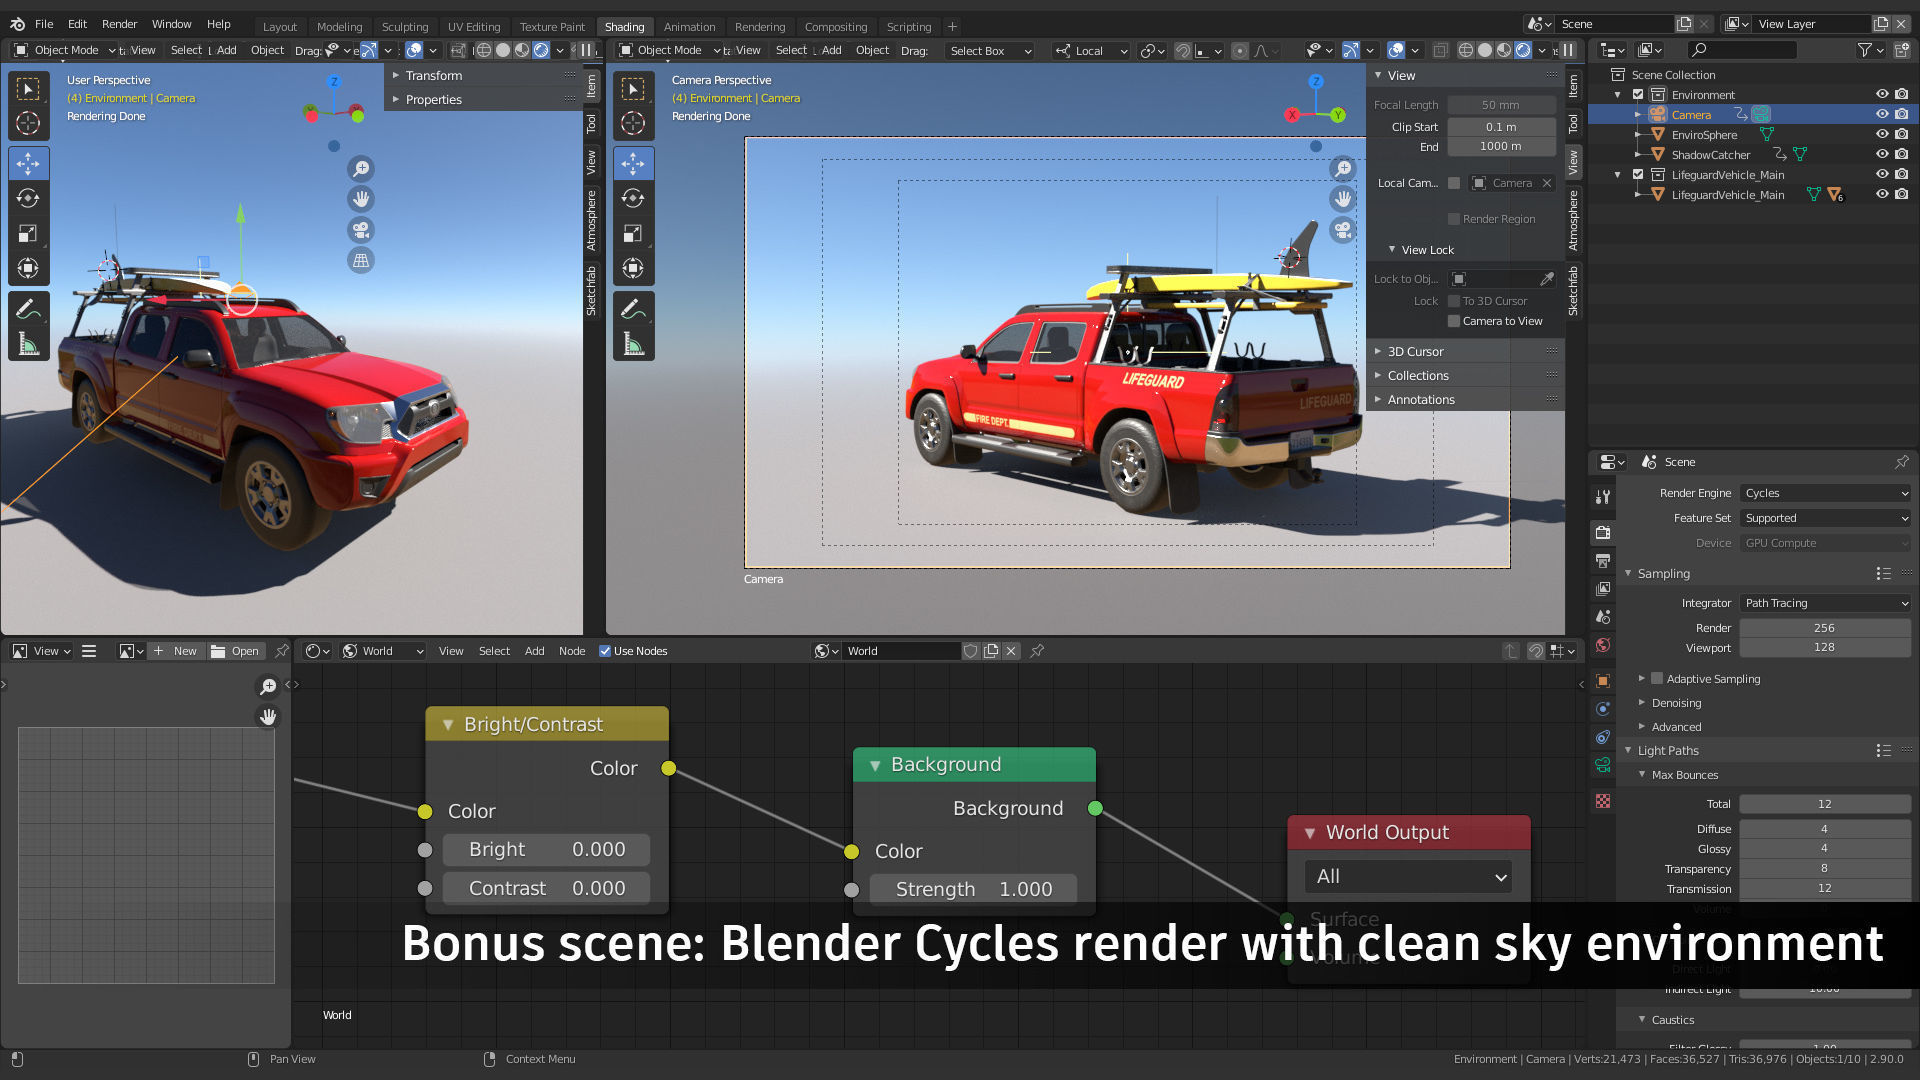
Task: Open the World Output All dropdown
Action: tap(1407, 877)
